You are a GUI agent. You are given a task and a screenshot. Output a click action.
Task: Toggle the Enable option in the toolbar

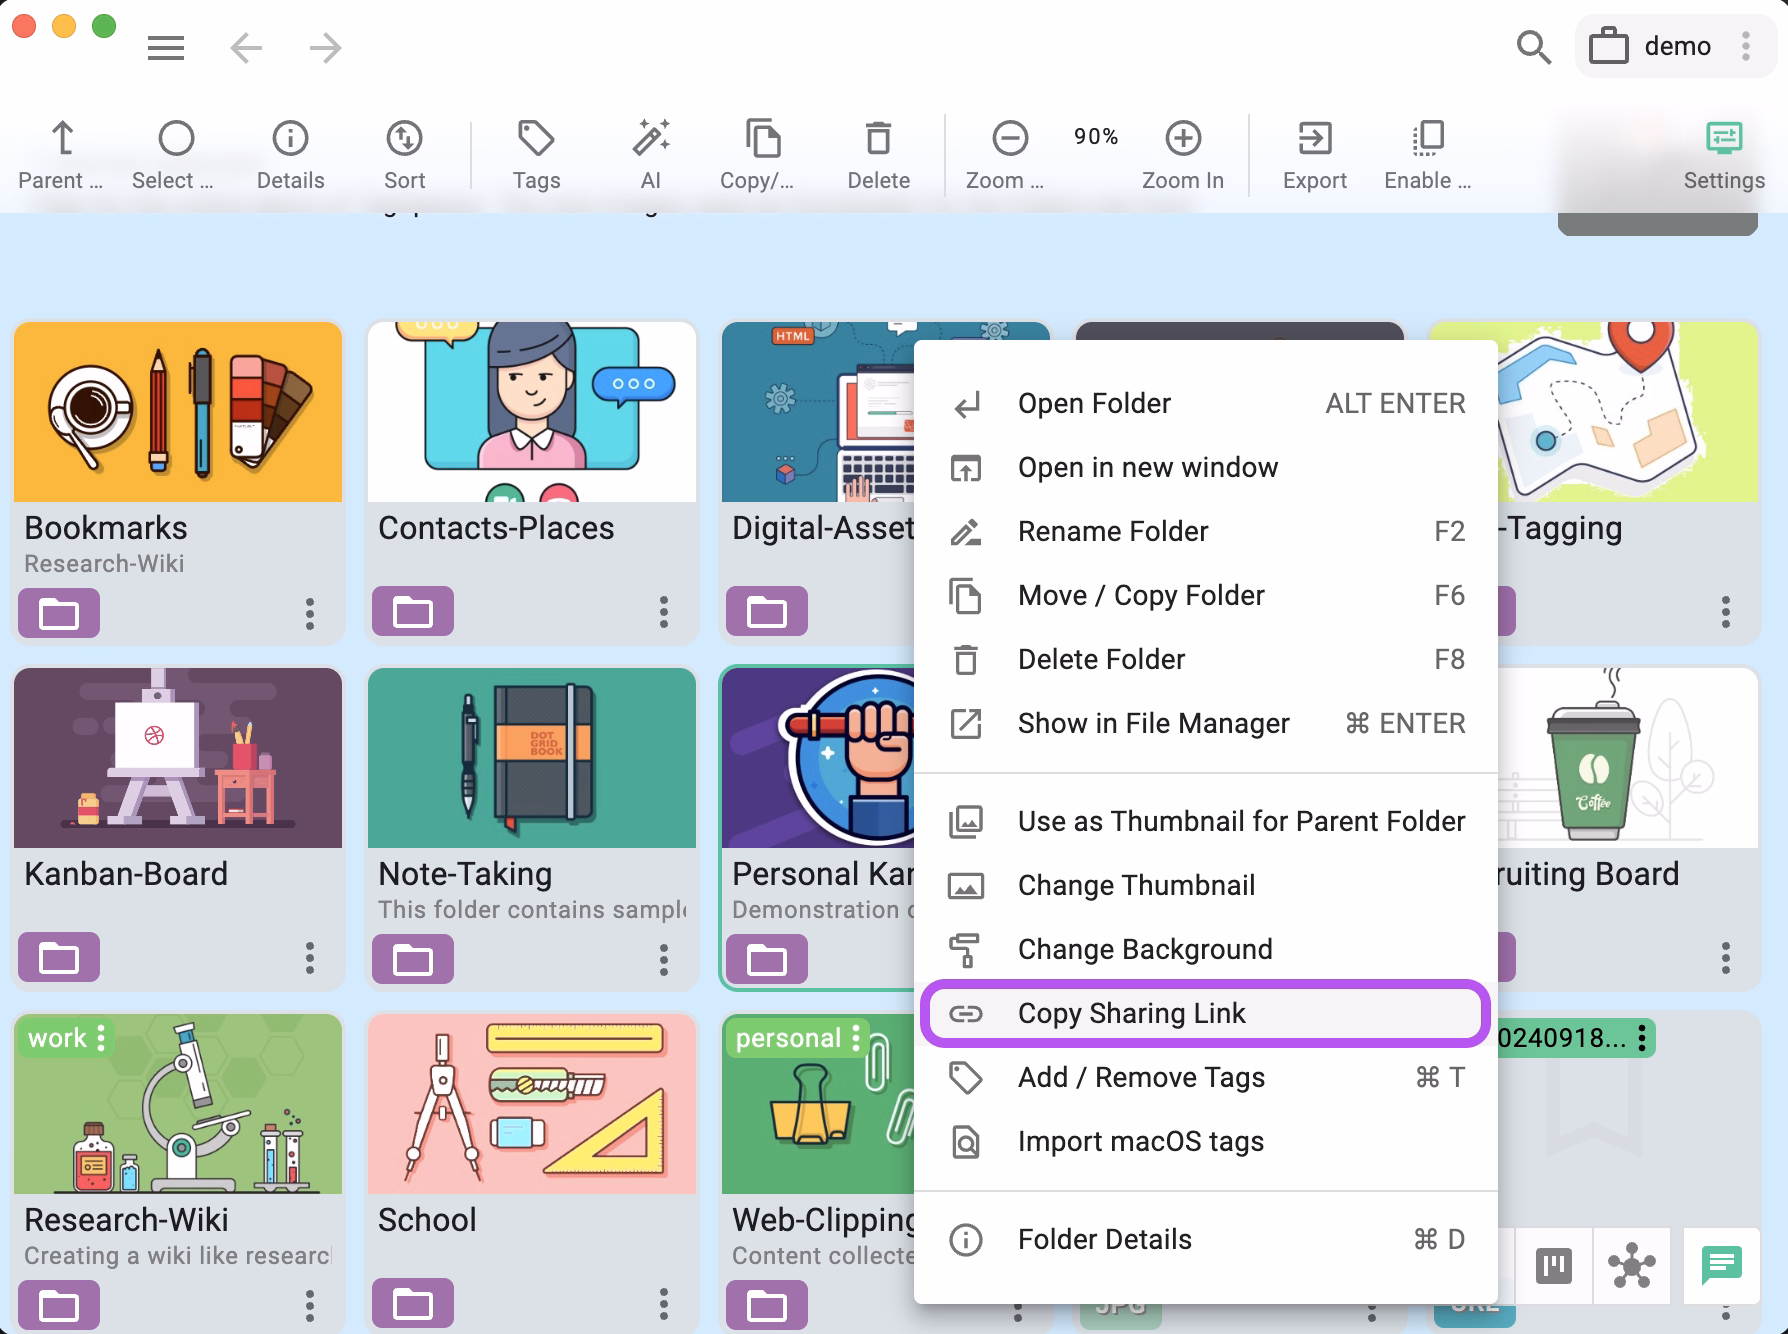pyautogui.click(x=1427, y=150)
